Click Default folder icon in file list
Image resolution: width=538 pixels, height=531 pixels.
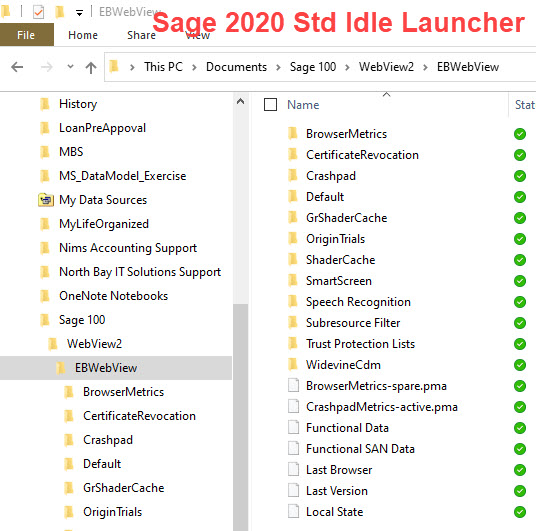pos(293,197)
